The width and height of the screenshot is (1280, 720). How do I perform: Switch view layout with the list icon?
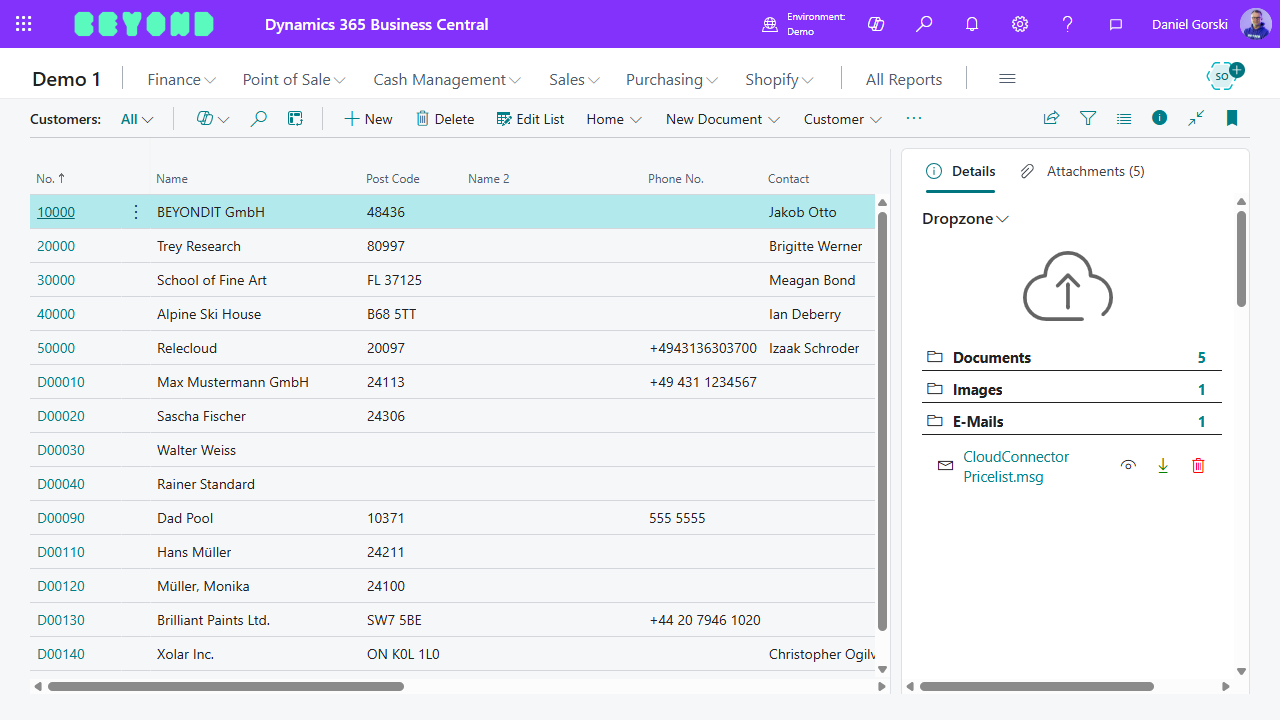[1123, 118]
